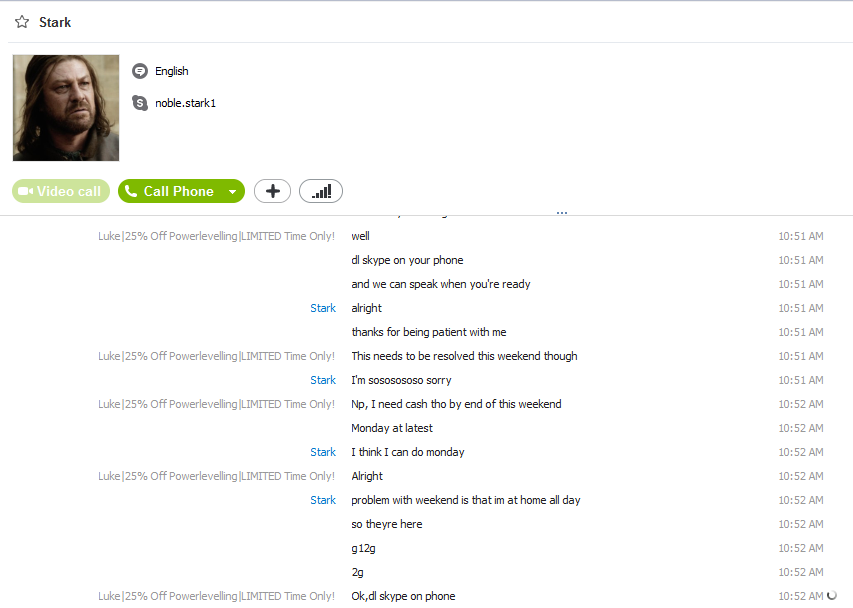Click Luke sender name beside 'Ok,dl skype on phone'
853x608 pixels.
click(217, 596)
